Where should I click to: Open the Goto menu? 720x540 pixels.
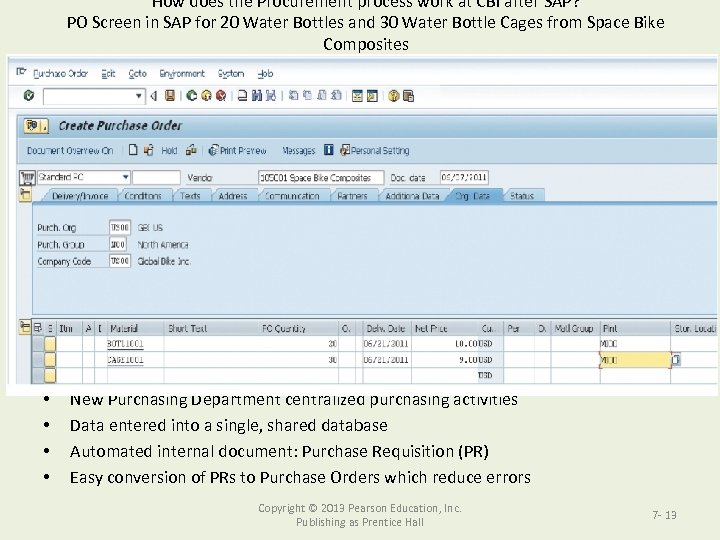(x=137, y=73)
